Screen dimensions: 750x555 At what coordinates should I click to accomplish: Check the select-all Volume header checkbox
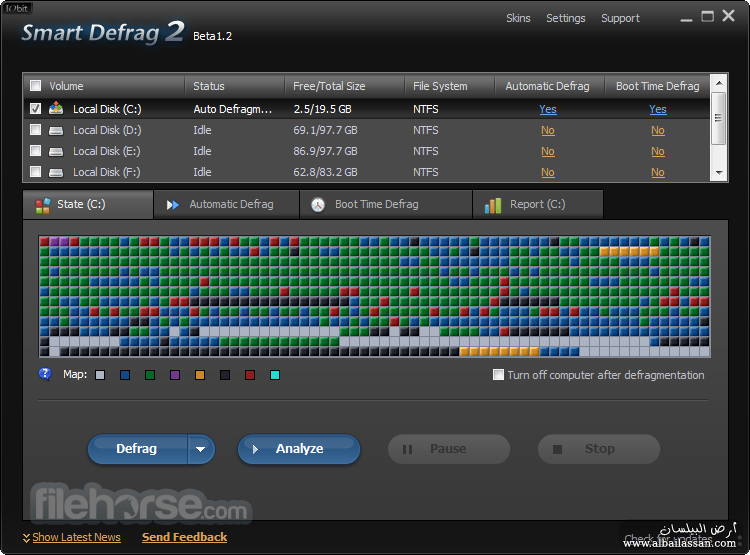click(x=35, y=86)
